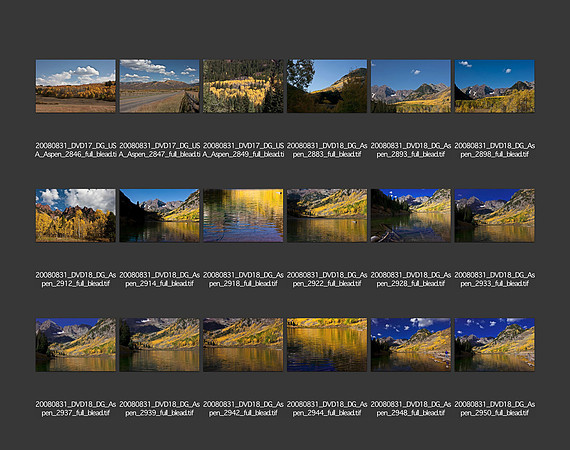Select the pen_2912 aspen trees thumbnail
The height and width of the screenshot is (450, 570).
[x=76, y=215]
